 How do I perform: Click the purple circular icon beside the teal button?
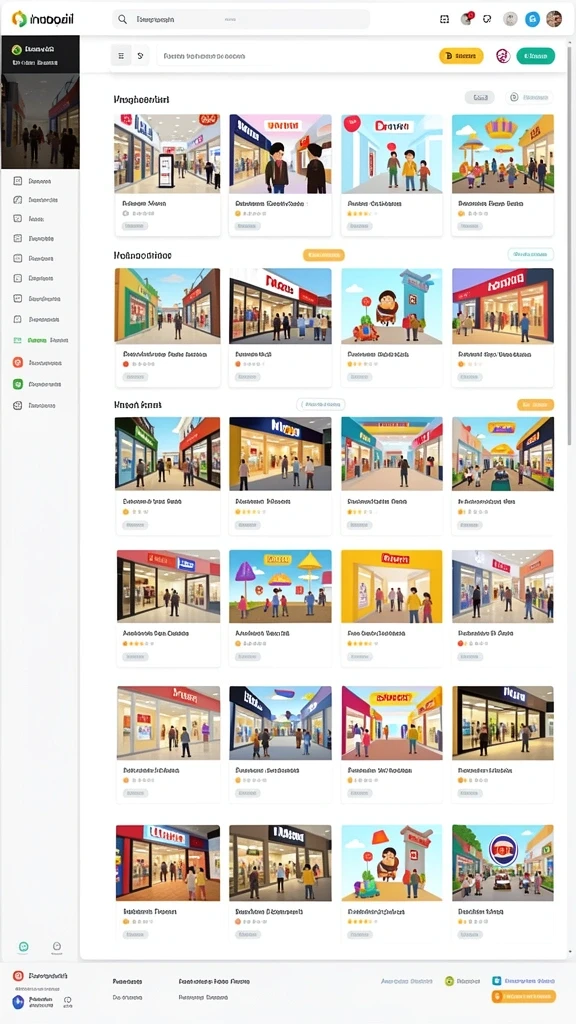503,56
